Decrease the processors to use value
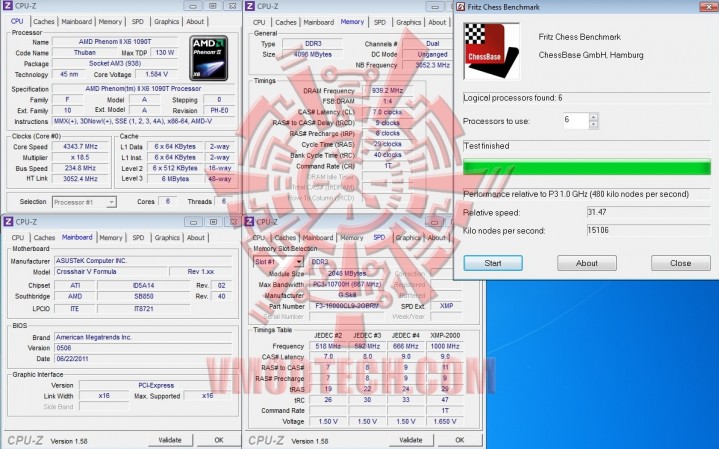This screenshot has height=449, width=719. [x=594, y=124]
